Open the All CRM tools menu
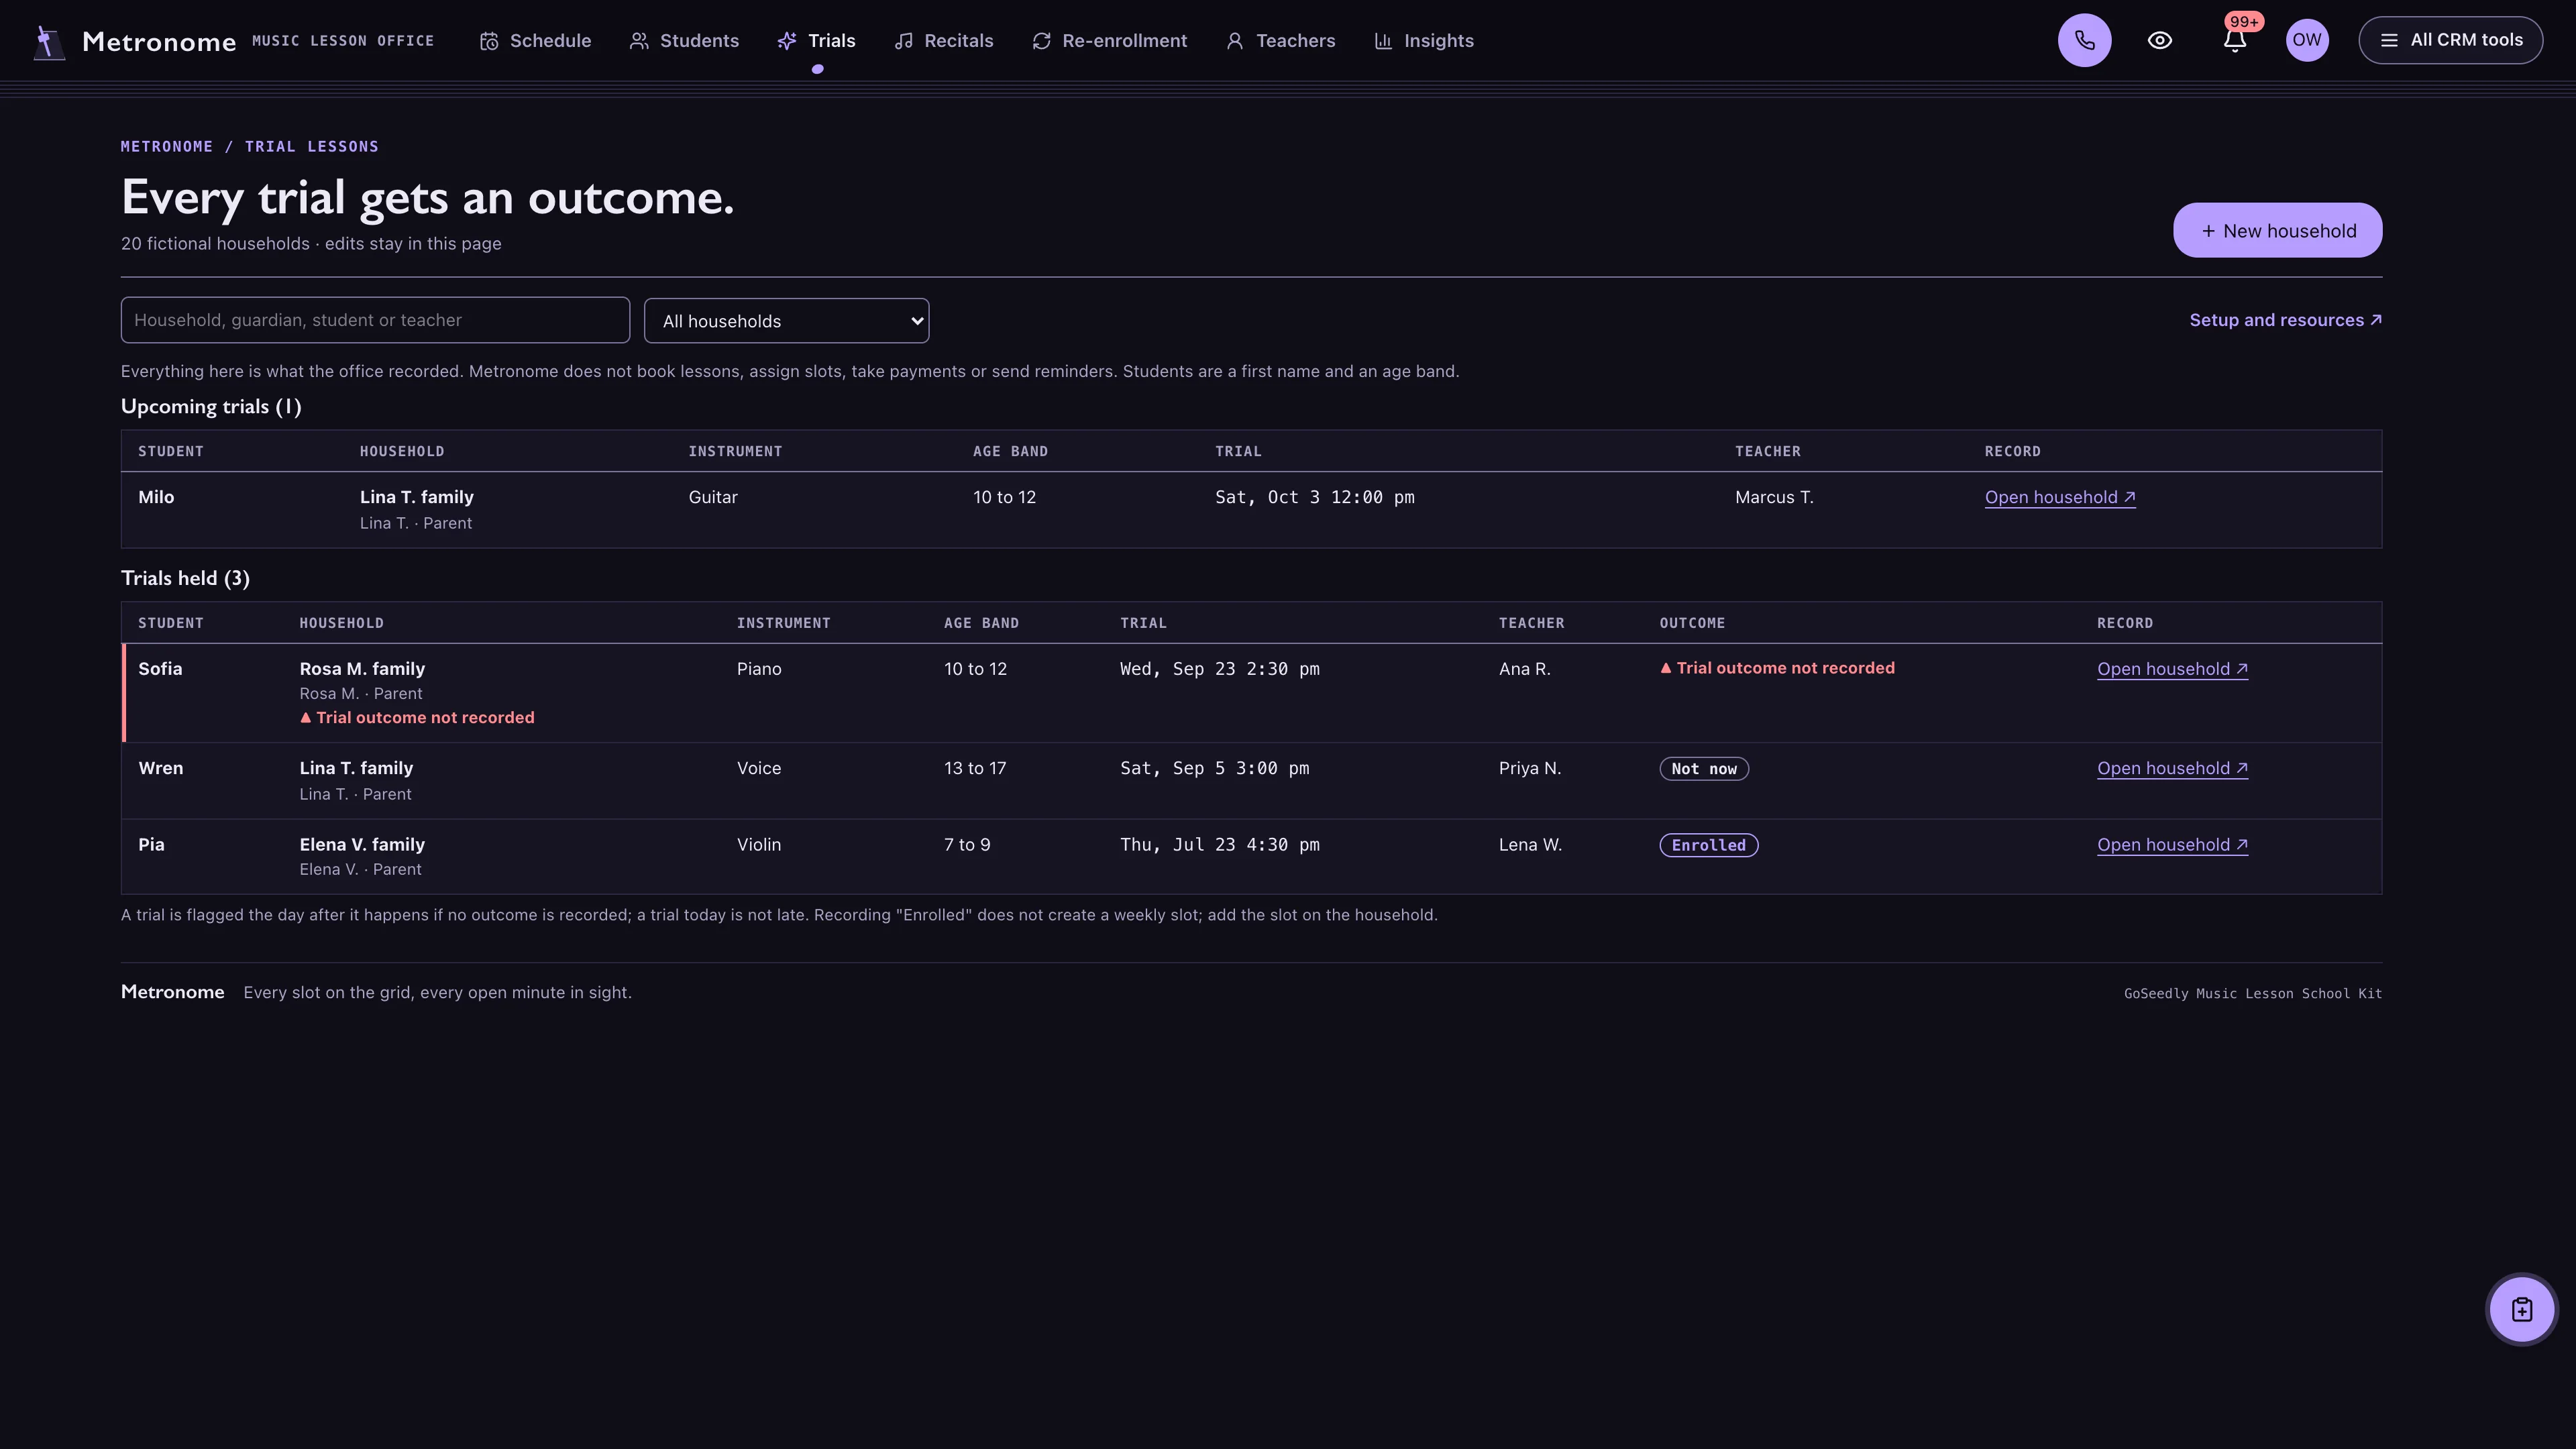Viewport: 2576px width, 1449px height. [x=2450, y=40]
